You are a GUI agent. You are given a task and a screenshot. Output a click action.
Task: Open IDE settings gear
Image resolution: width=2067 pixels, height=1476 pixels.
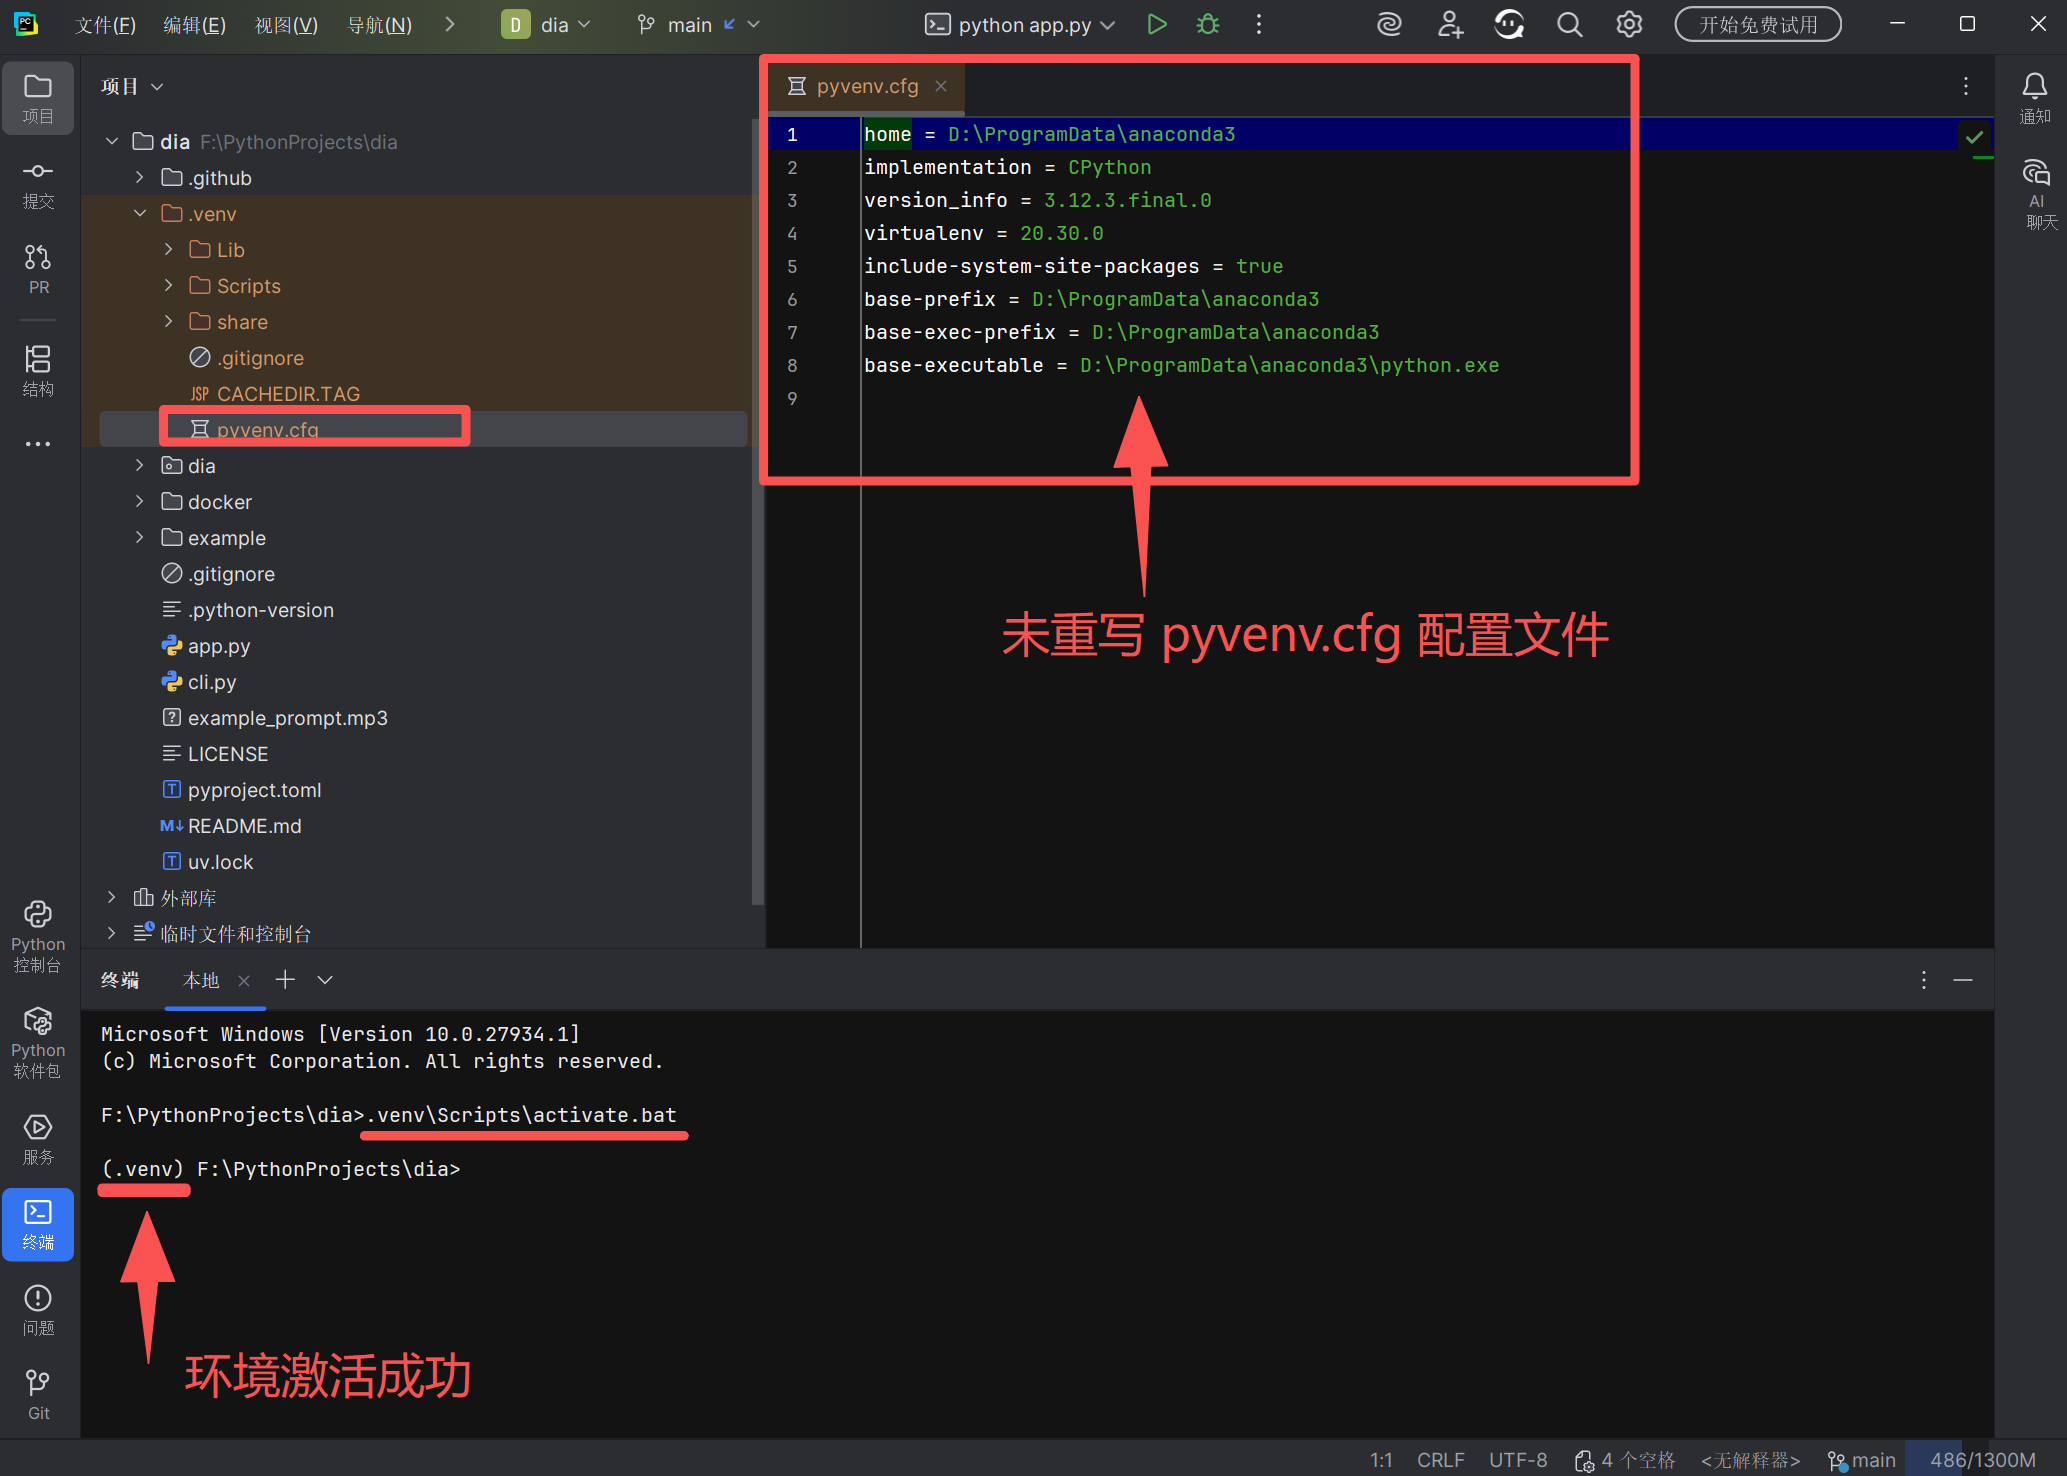[x=1629, y=25]
